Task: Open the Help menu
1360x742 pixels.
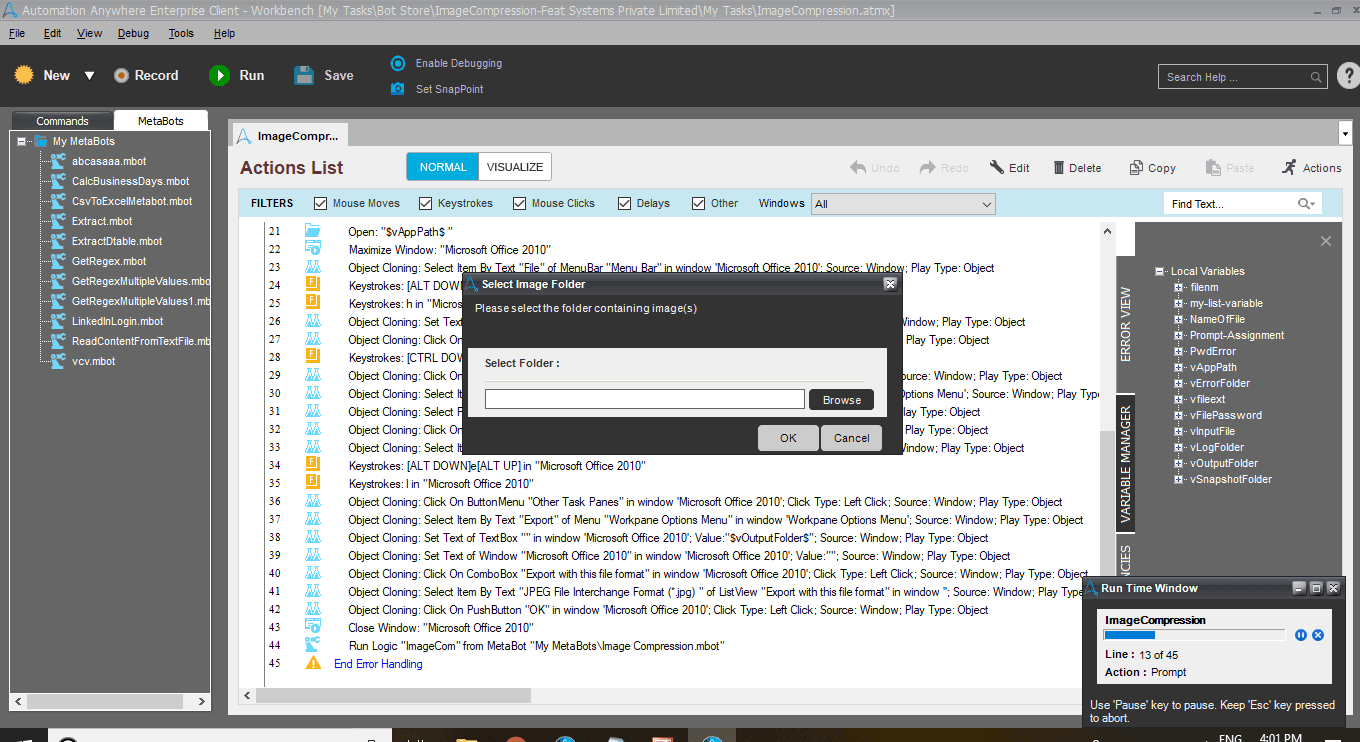Action: pos(224,33)
